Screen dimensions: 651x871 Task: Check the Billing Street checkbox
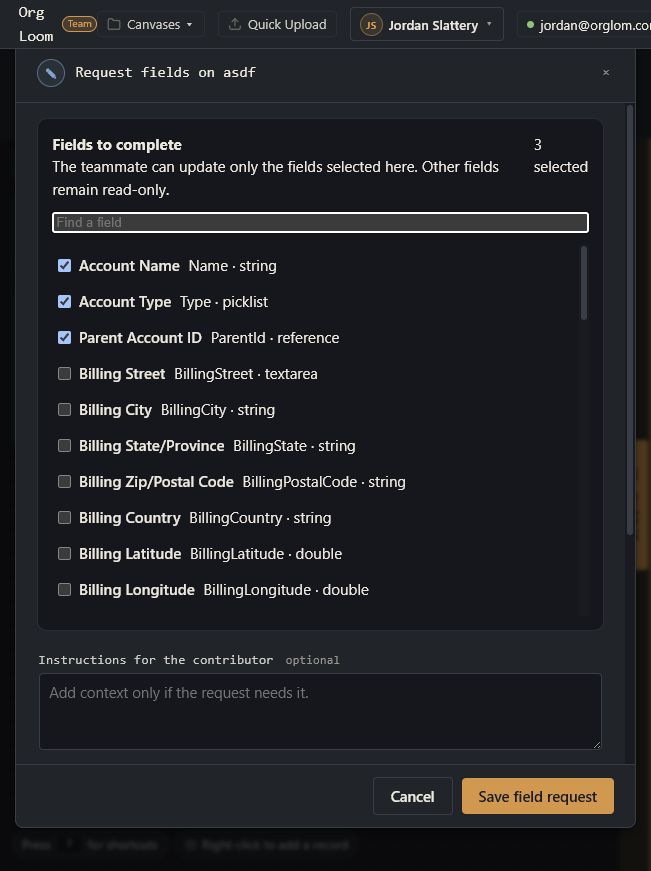point(64,374)
